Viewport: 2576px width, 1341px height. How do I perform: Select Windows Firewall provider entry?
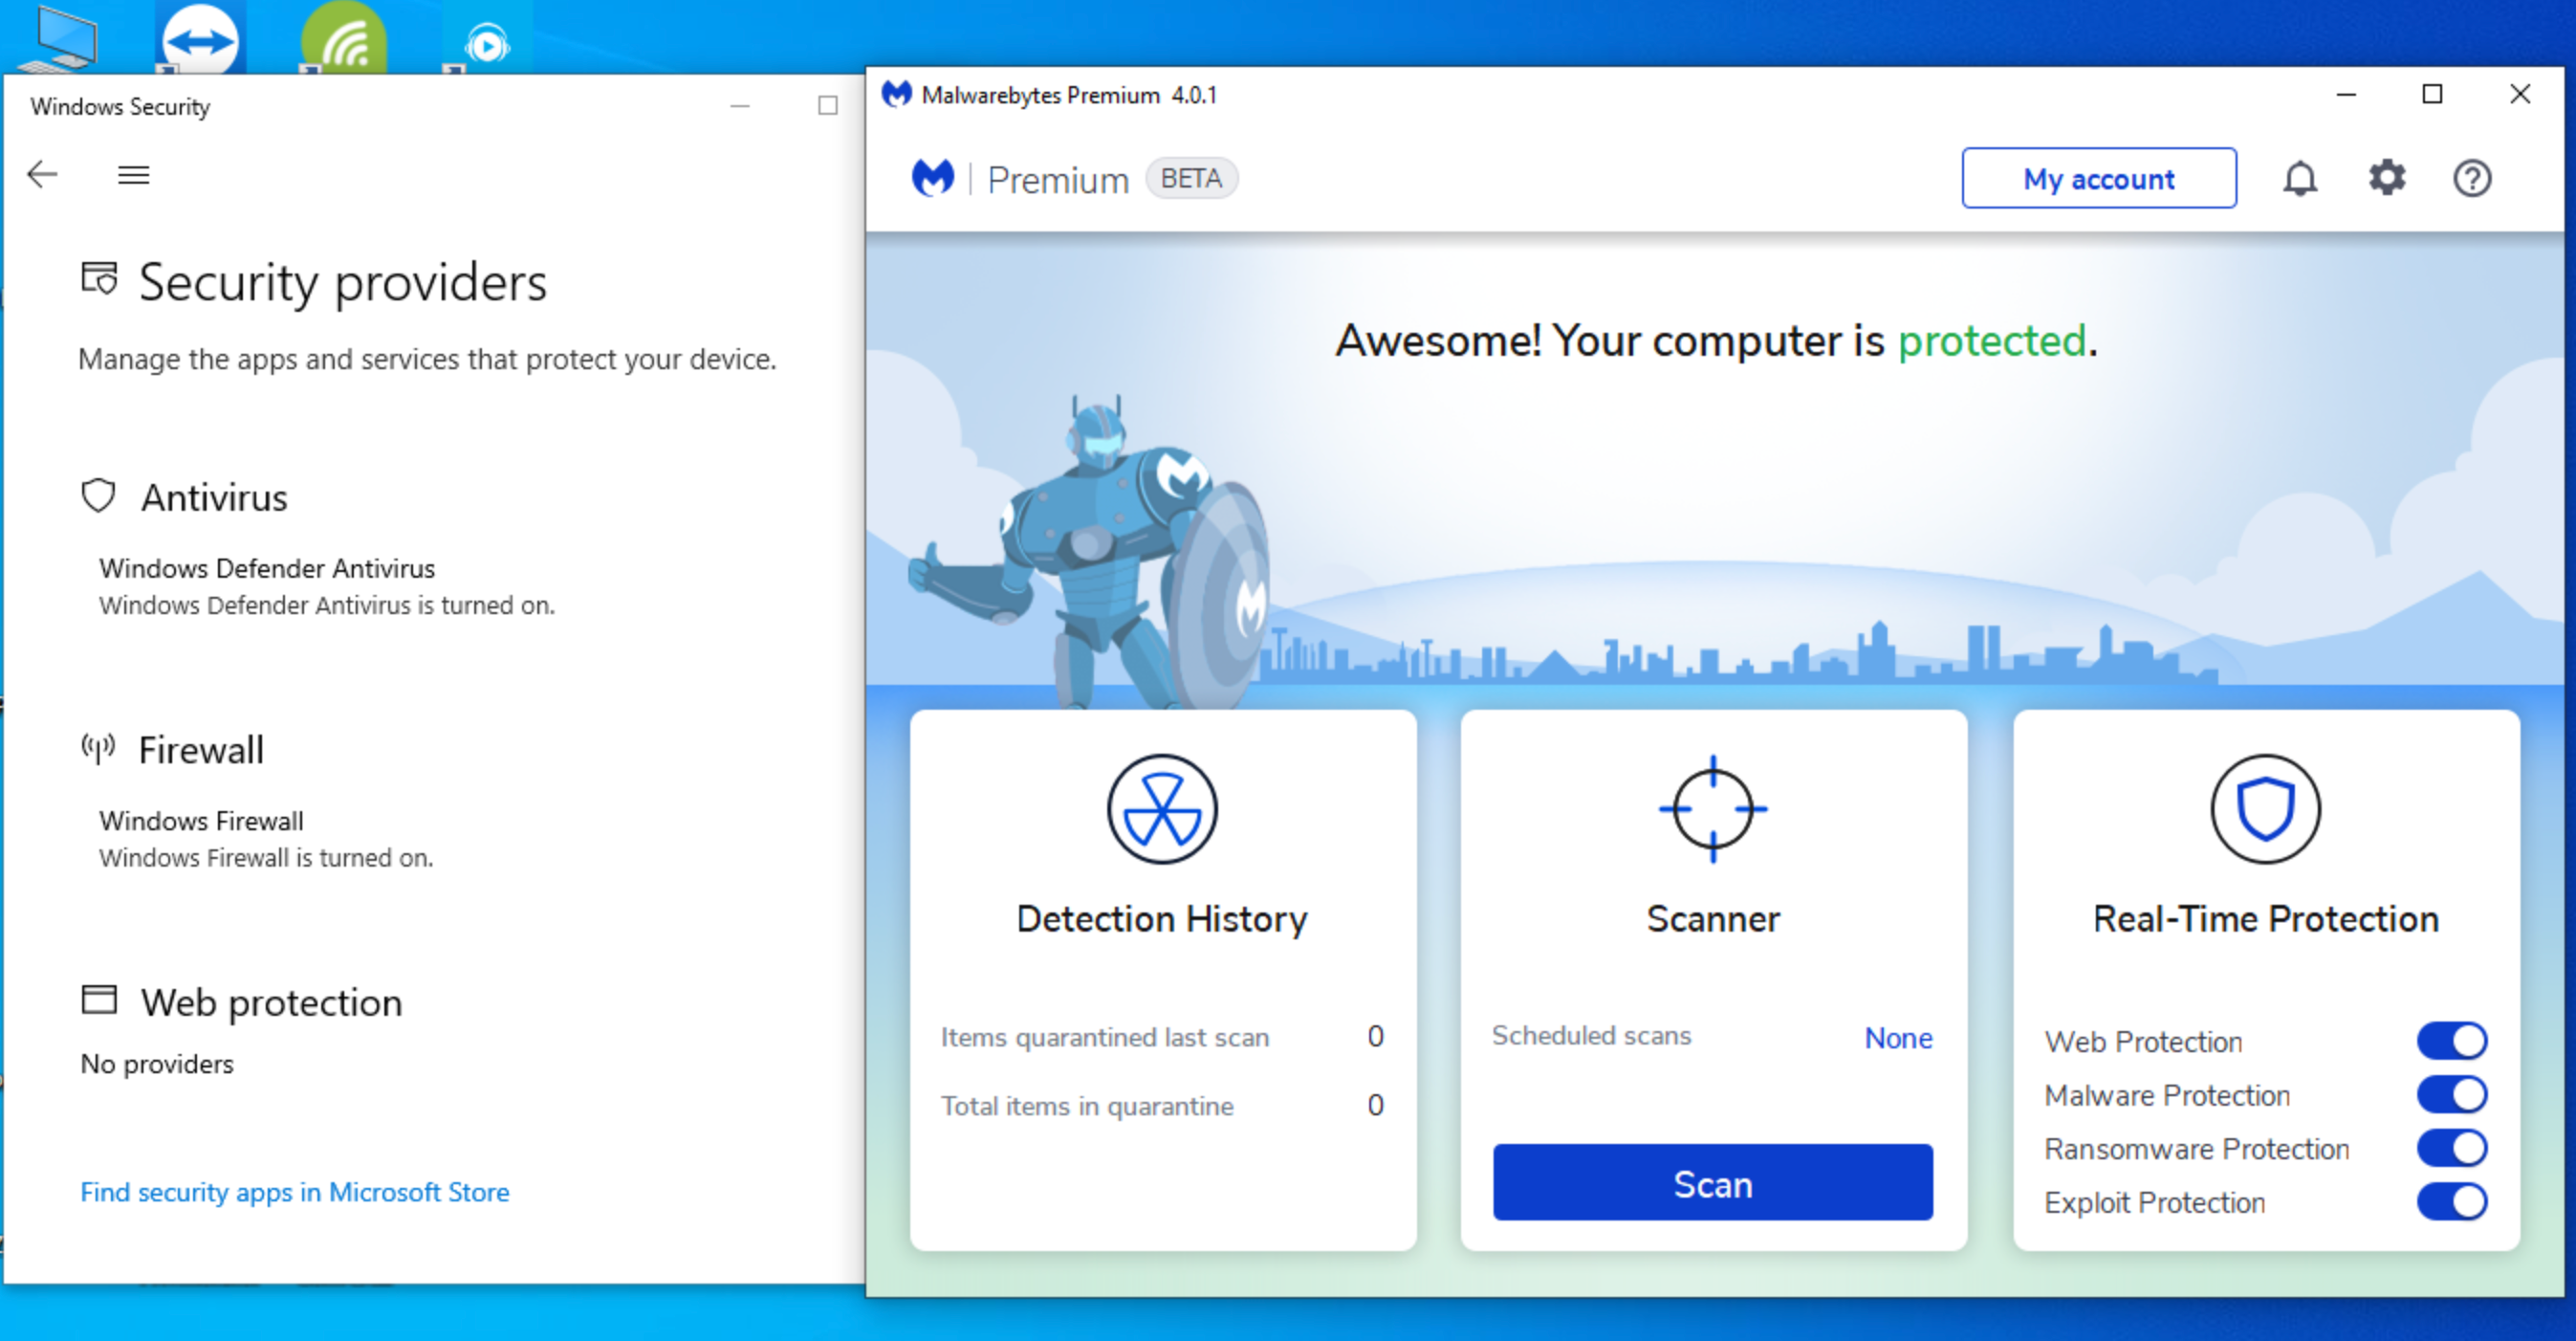[201, 820]
